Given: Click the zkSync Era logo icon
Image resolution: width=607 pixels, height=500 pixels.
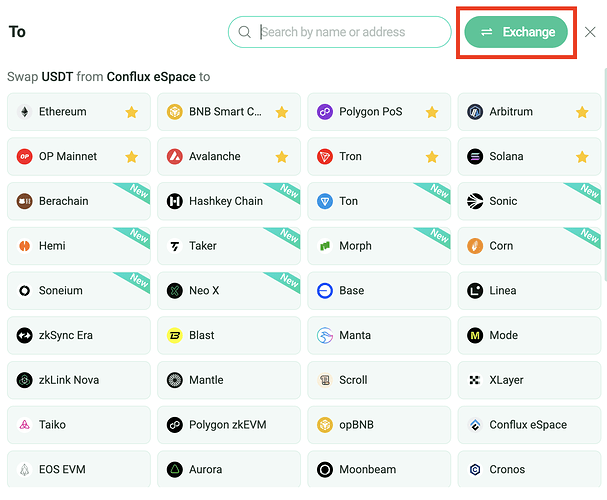Looking at the screenshot, I should point(24,336).
